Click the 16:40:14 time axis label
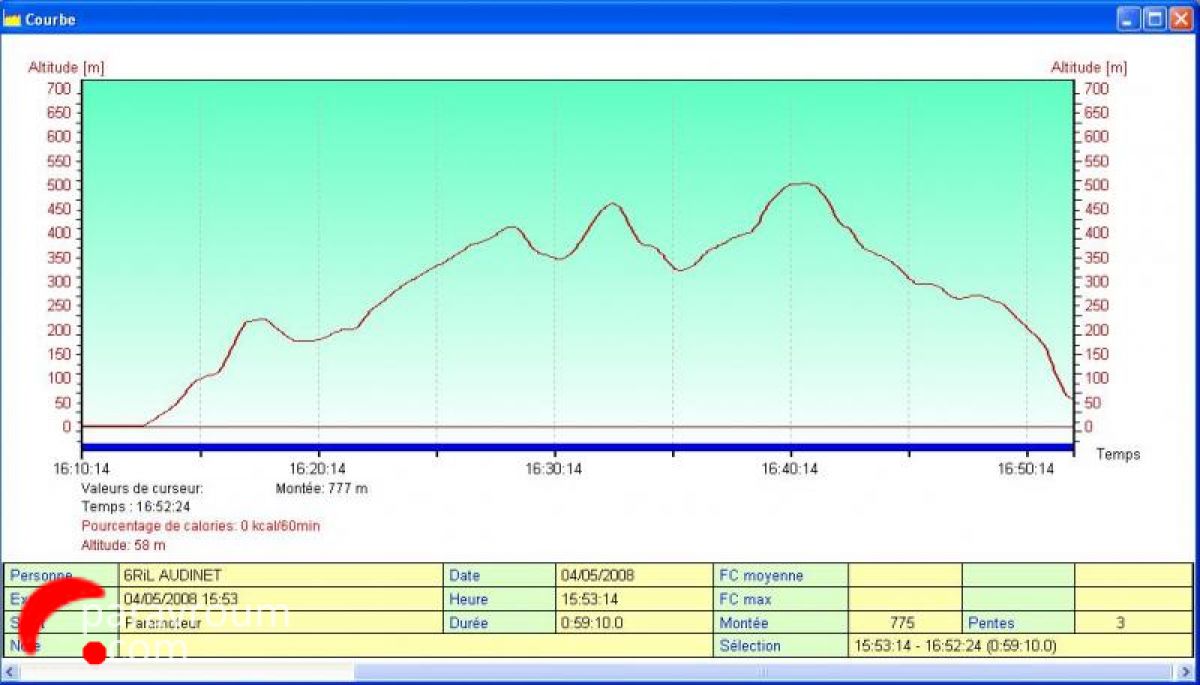The width and height of the screenshot is (1200, 685). pos(790,469)
